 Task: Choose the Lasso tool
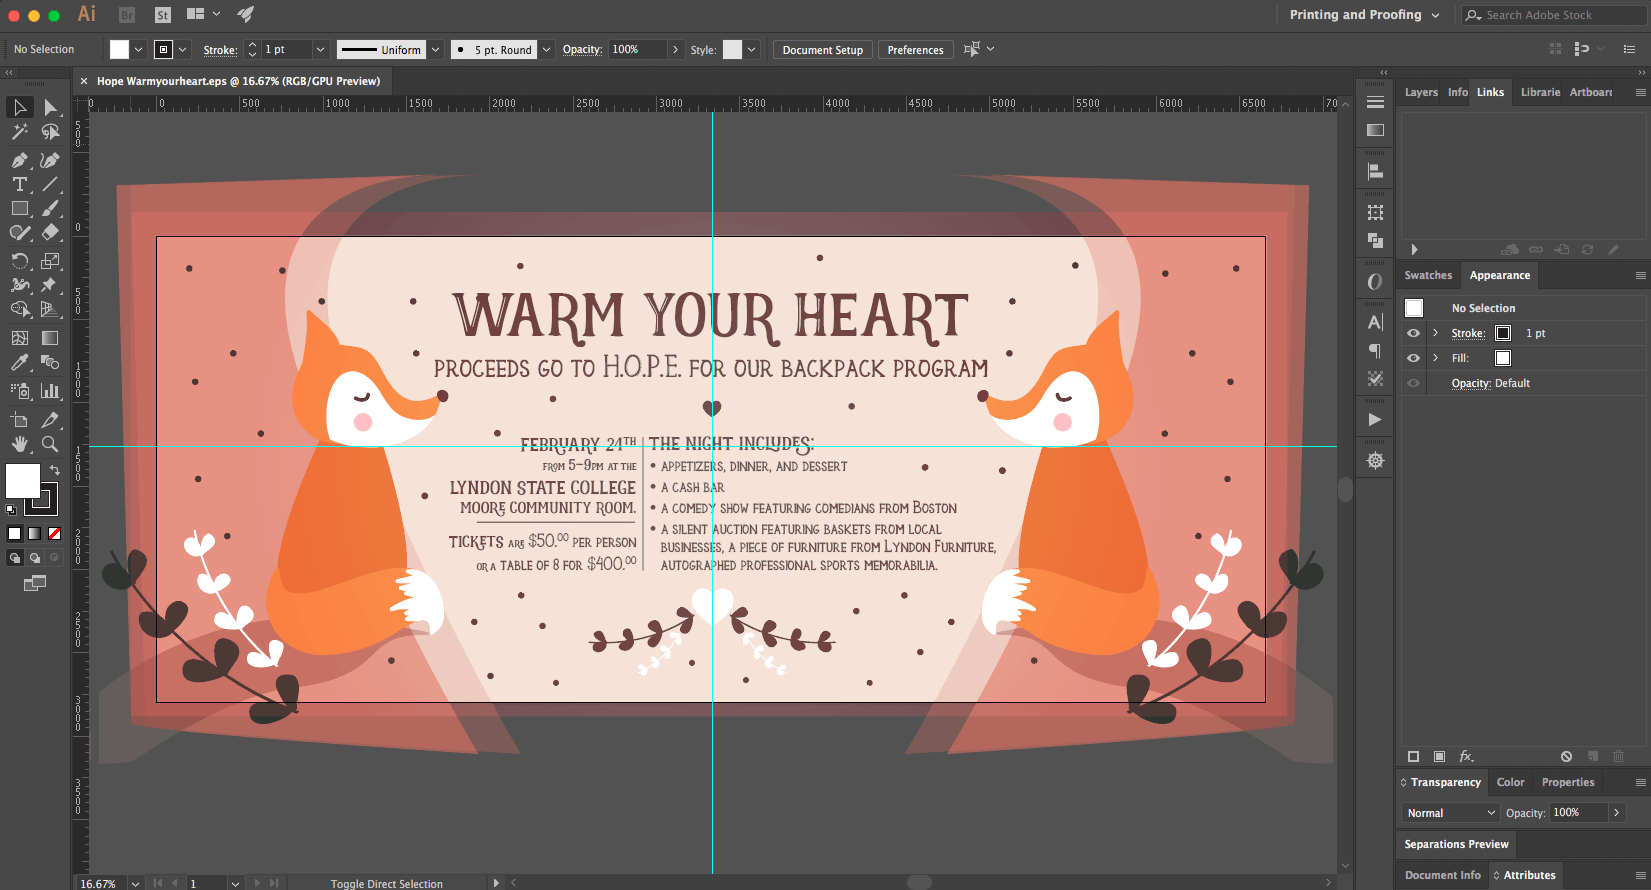50,132
